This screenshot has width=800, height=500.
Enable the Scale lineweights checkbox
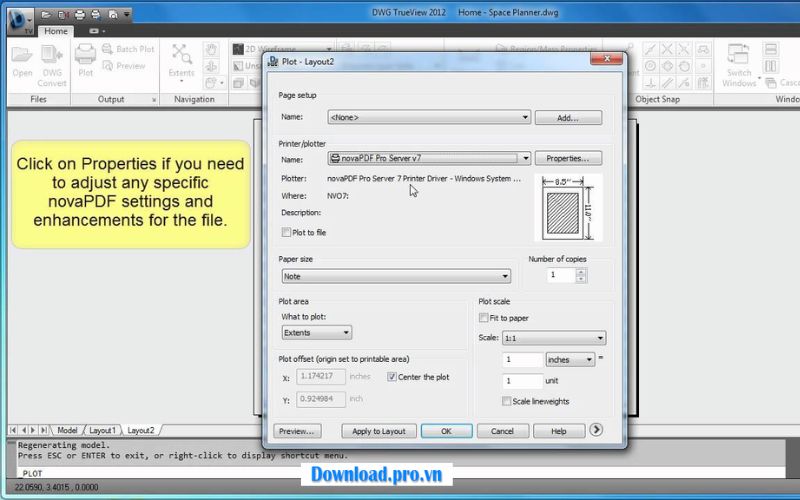click(x=506, y=401)
